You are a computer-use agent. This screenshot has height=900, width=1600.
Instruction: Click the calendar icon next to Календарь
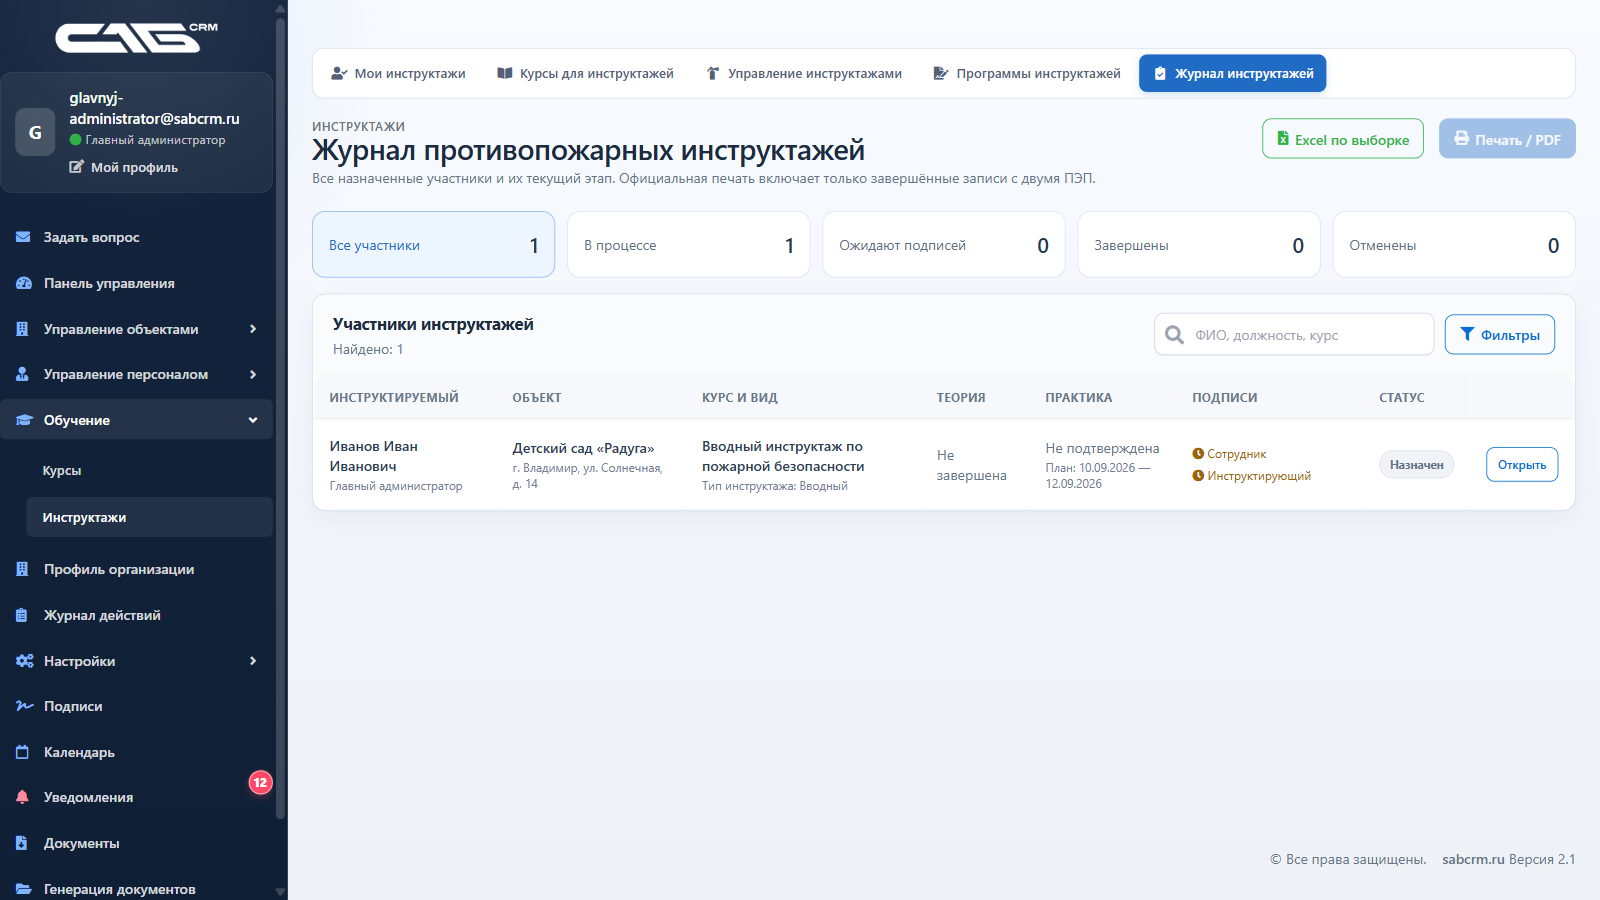(22, 752)
